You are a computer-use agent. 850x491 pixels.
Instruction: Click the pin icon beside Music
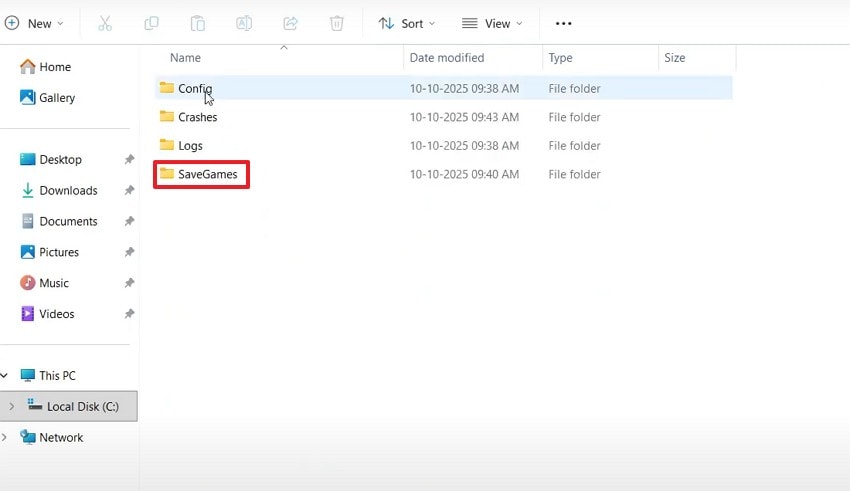(x=129, y=283)
